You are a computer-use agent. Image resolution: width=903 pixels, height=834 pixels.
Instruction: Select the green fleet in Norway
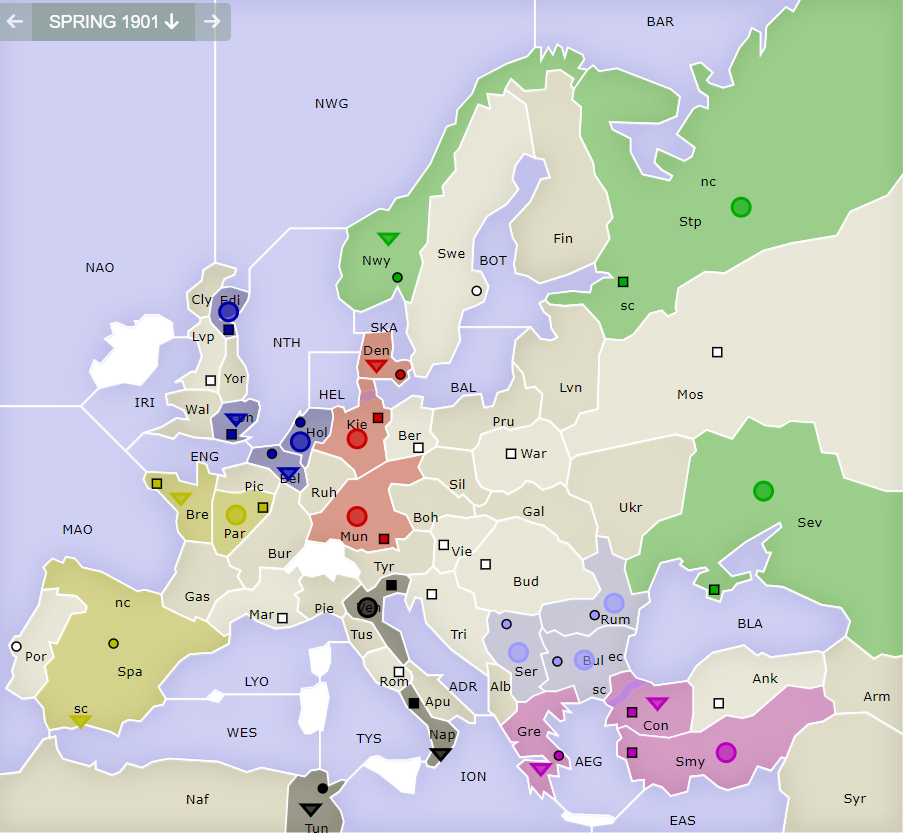388,238
